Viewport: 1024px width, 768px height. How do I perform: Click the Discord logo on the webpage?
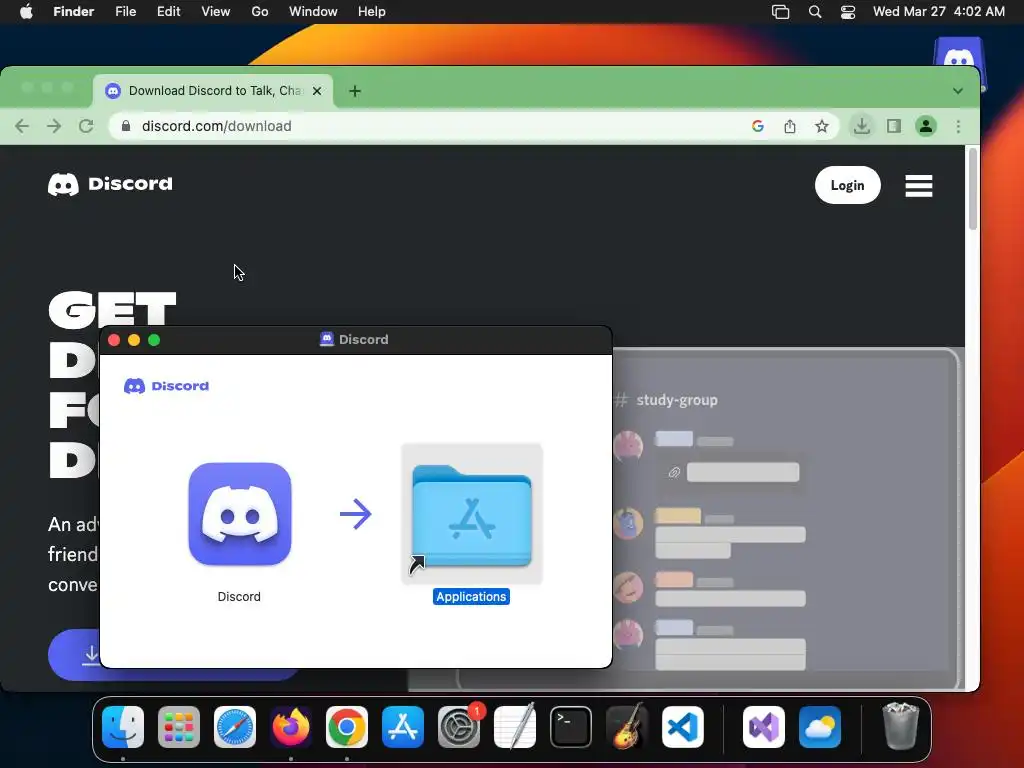pos(110,184)
